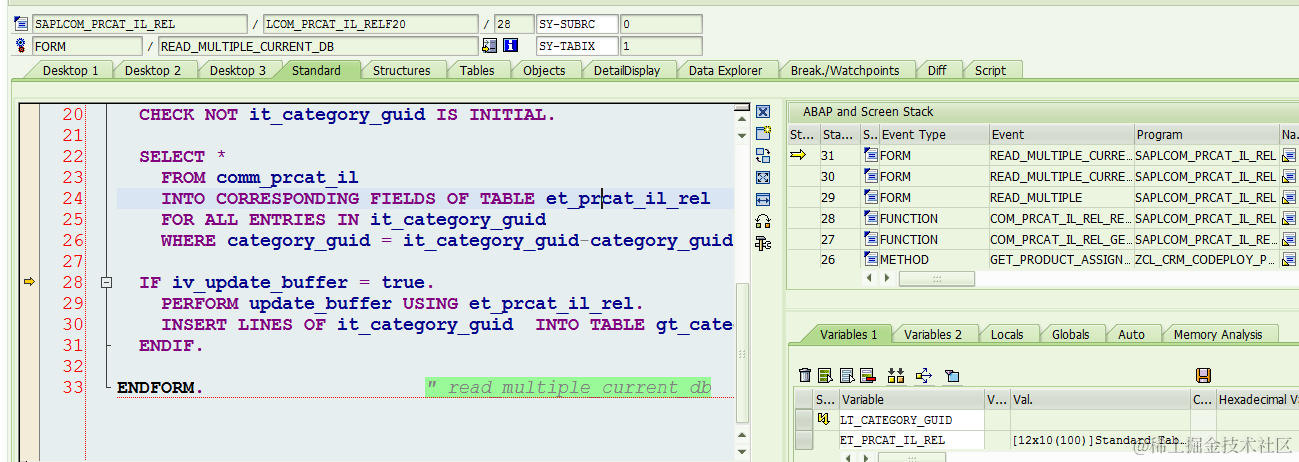1299x462 pixels.
Task: Click line 30 INSERT LINES OF statement
Action: (x=447, y=324)
